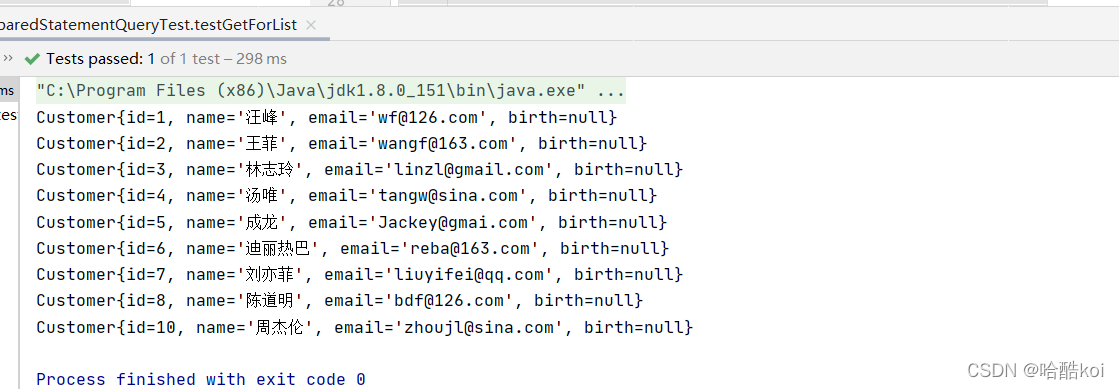Image resolution: width=1119 pixels, height=389 pixels.
Task: Select the Customer id=7 liuyifei@qq.com line
Action: [360, 274]
